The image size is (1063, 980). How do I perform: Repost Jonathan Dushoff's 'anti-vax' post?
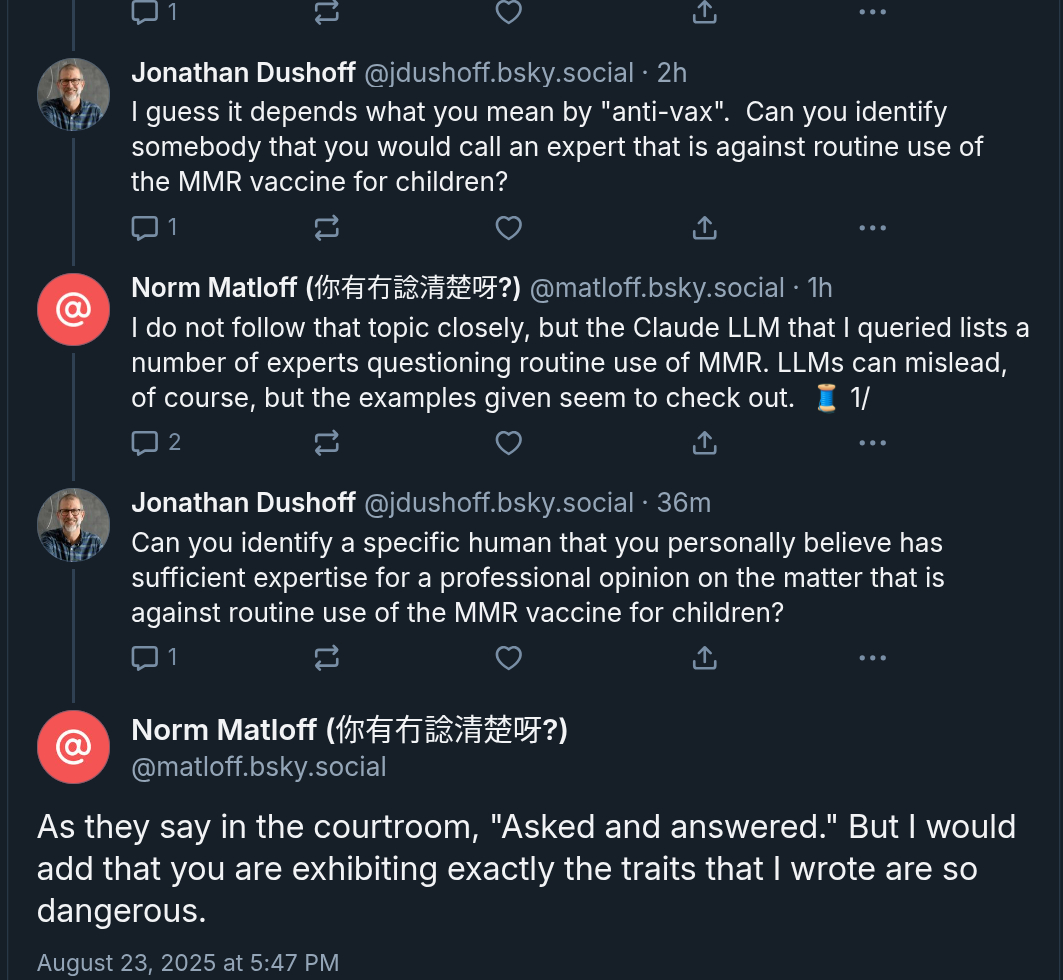(x=327, y=228)
